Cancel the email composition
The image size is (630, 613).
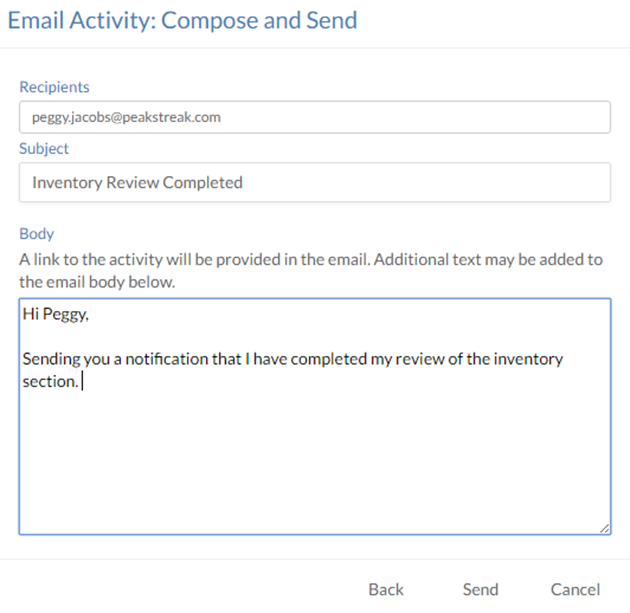[575, 589]
